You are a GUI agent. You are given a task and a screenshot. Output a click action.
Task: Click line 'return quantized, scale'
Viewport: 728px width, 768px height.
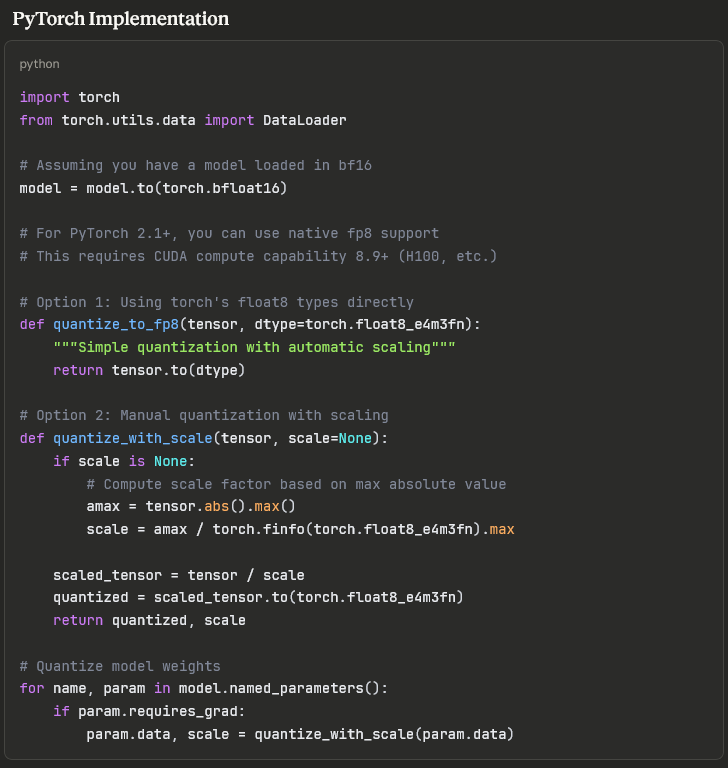pos(149,620)
